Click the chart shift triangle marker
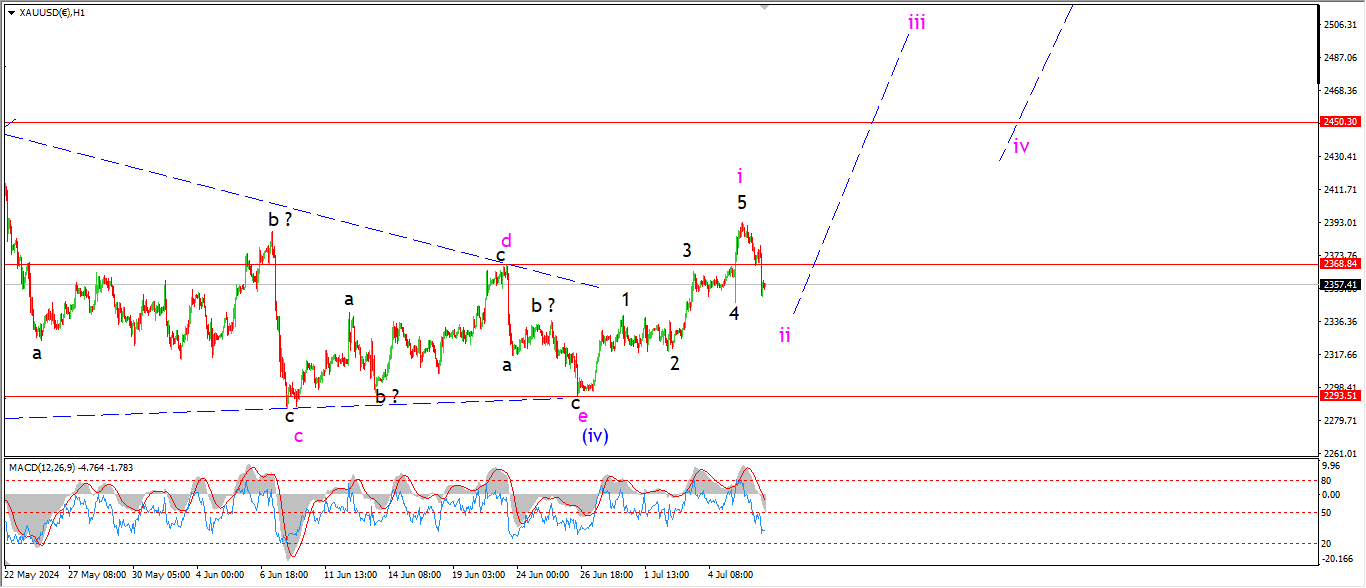Viewport: 1366px width, 588px height. (766, 7)
